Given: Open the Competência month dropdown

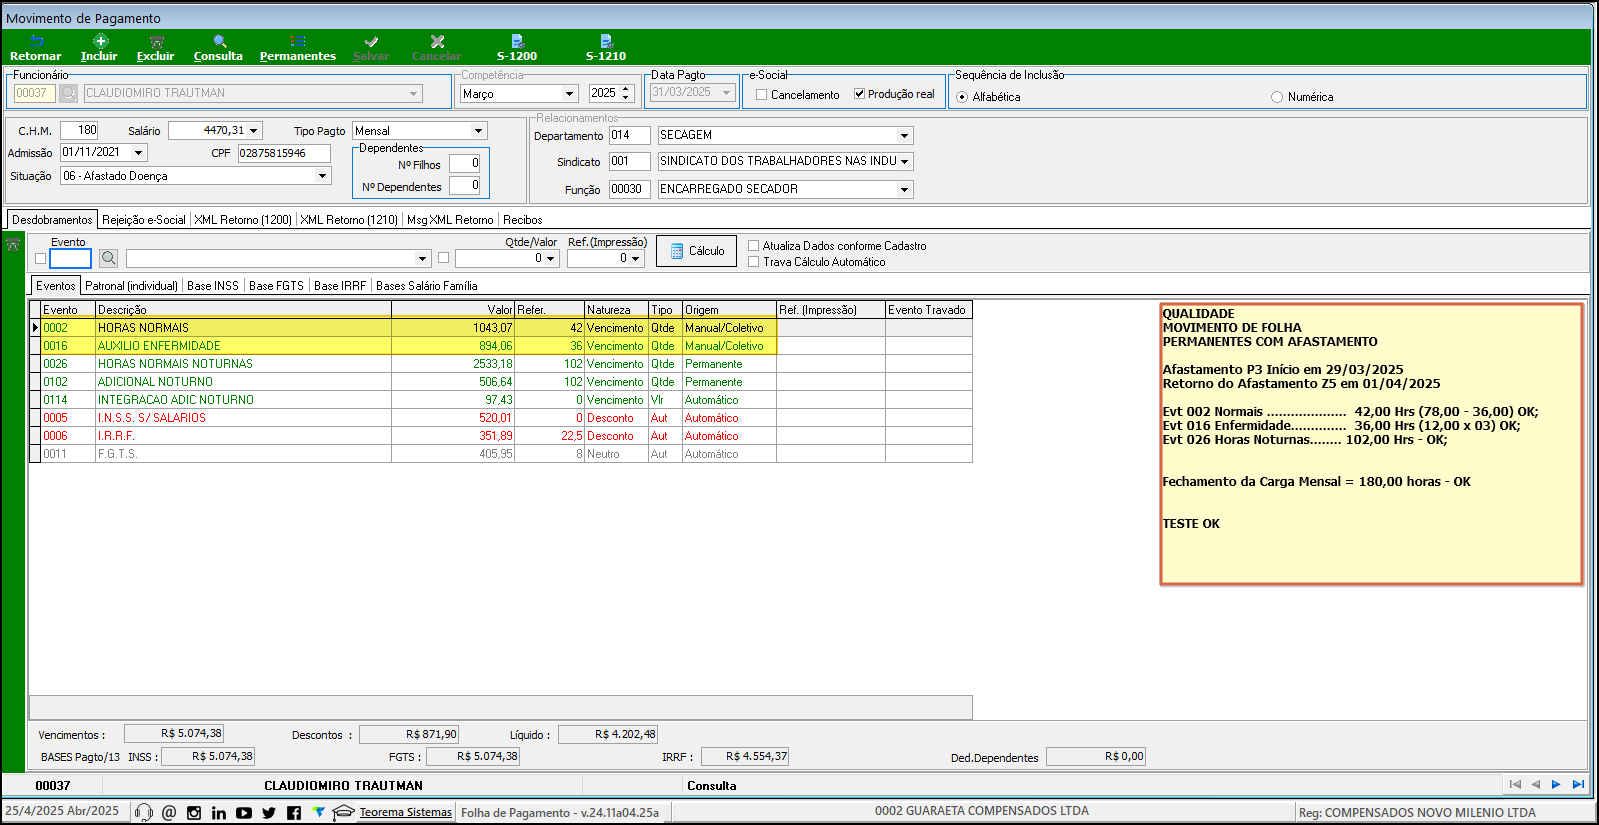Looking at the screenshot, I should [x=570, y=94].
